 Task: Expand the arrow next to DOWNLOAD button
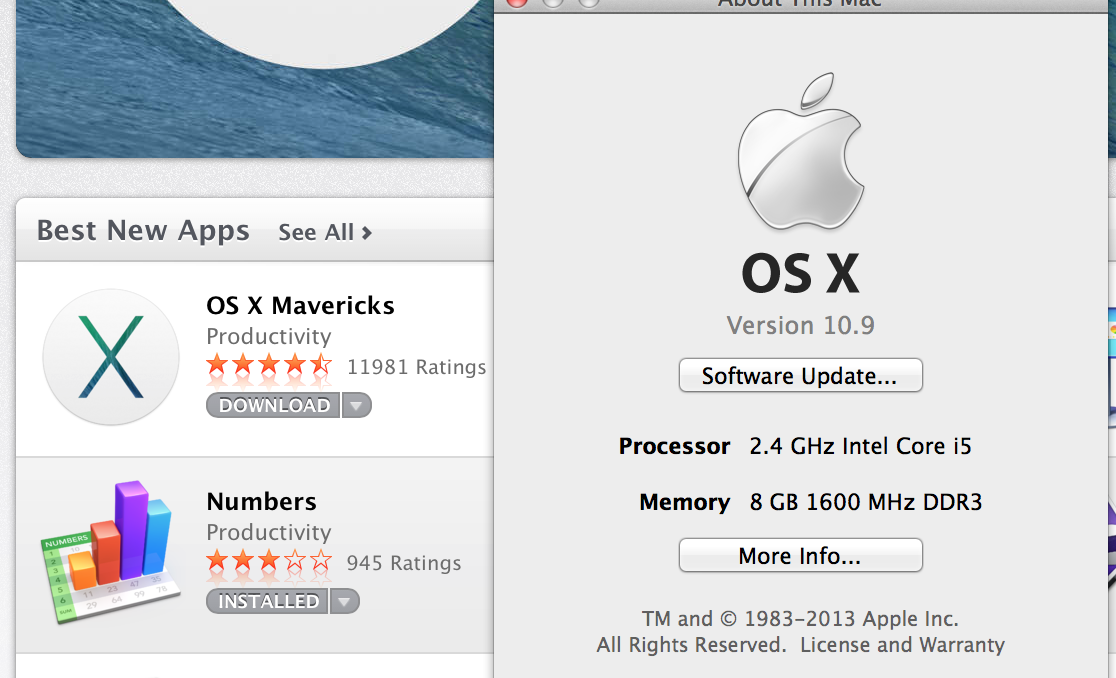pos(357,405)
